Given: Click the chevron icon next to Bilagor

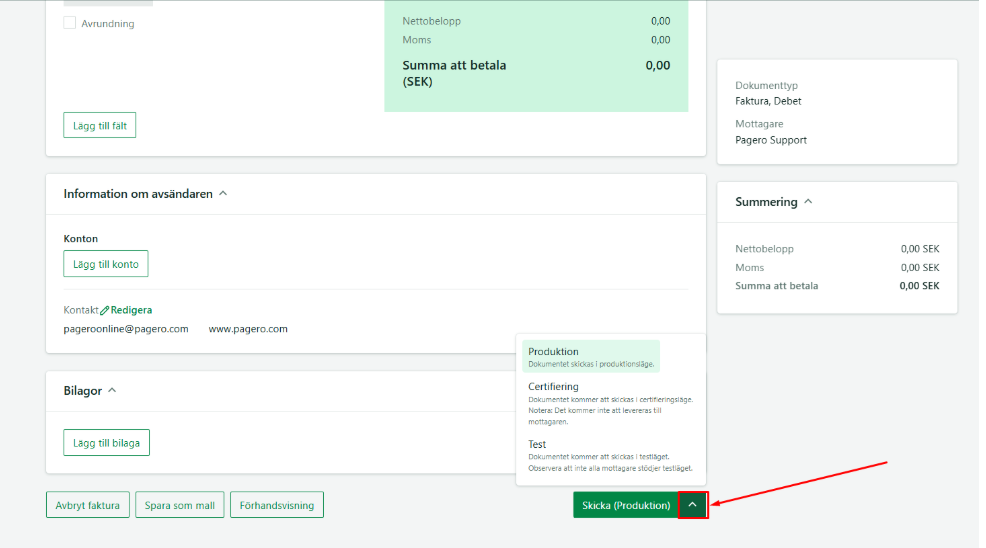Looking at the screenshot, I should pos(112,390).
